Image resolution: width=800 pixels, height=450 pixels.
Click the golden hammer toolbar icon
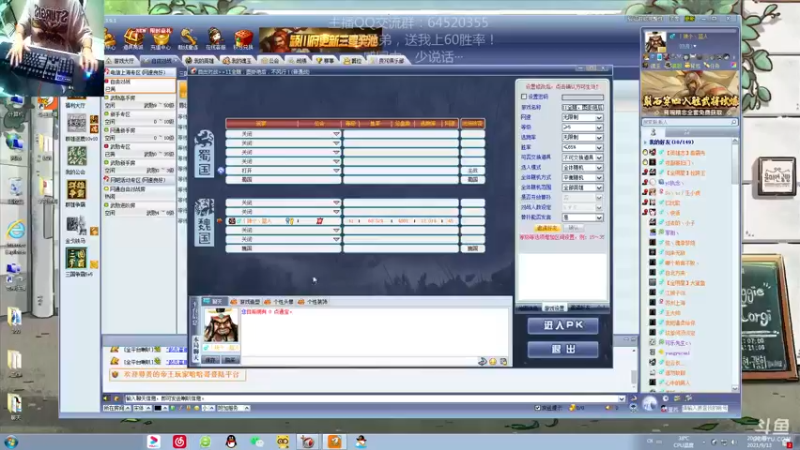click(x=188, y=38)
